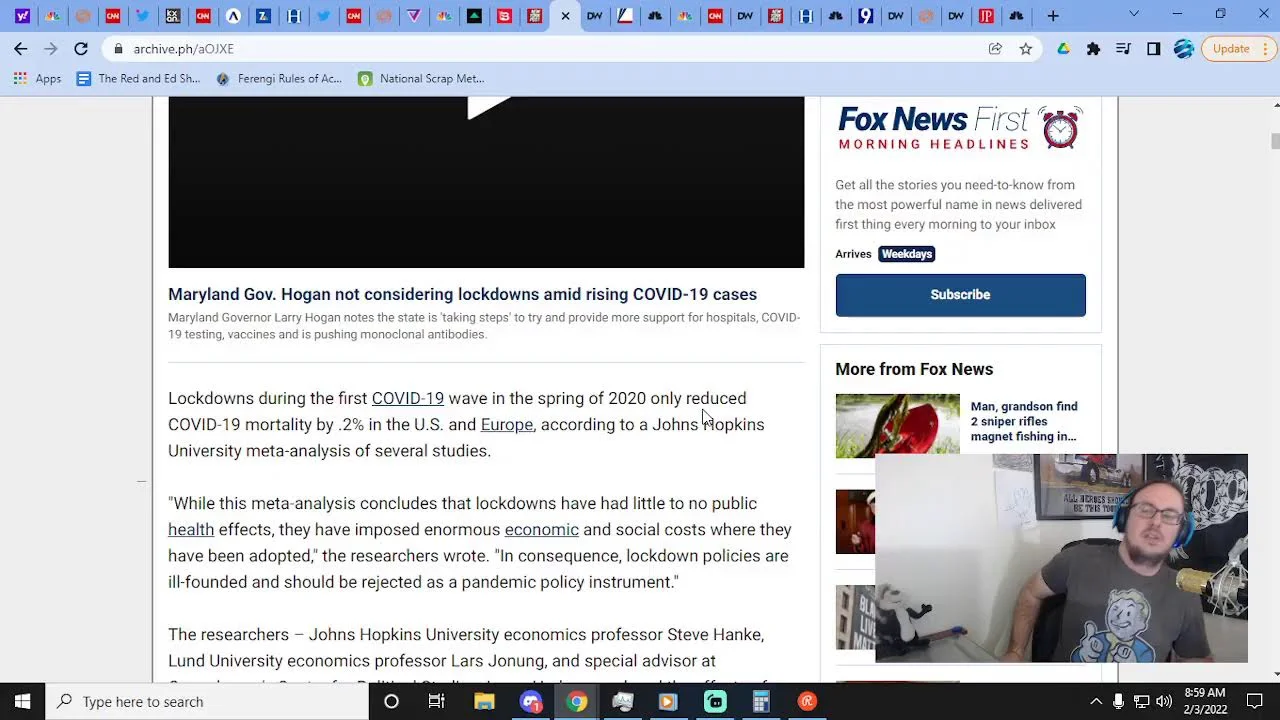Toggle the volume speaker in the tray
This screenshot has height=720, width=1280.
[1163, 701]
